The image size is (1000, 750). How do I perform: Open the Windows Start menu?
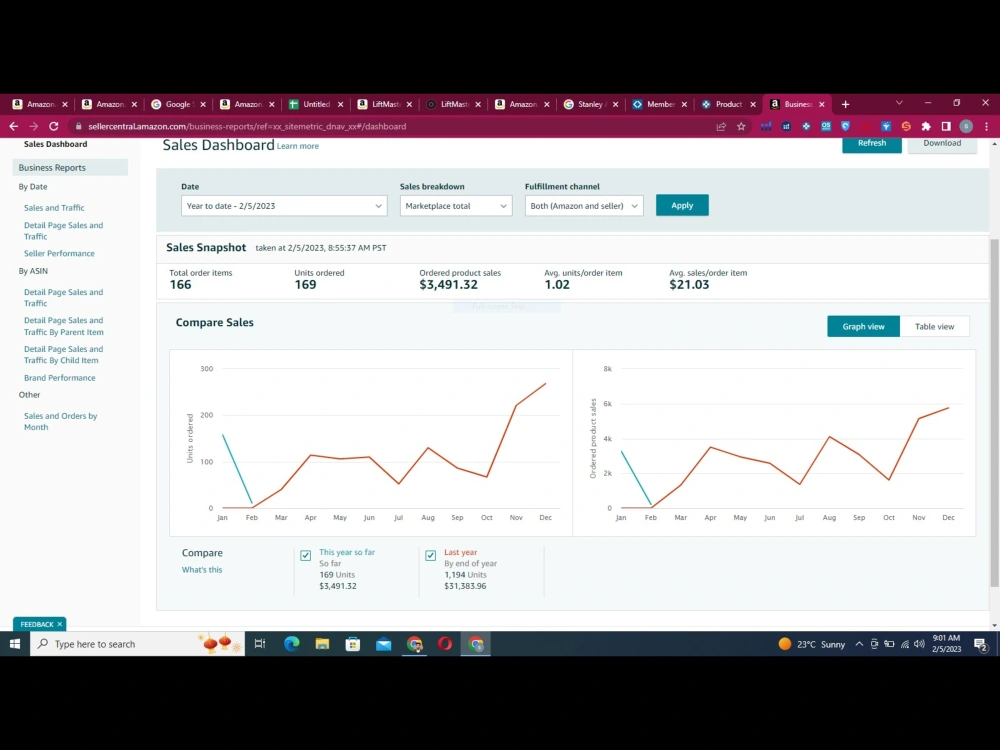pyautogui.click(x=15, y=644)
